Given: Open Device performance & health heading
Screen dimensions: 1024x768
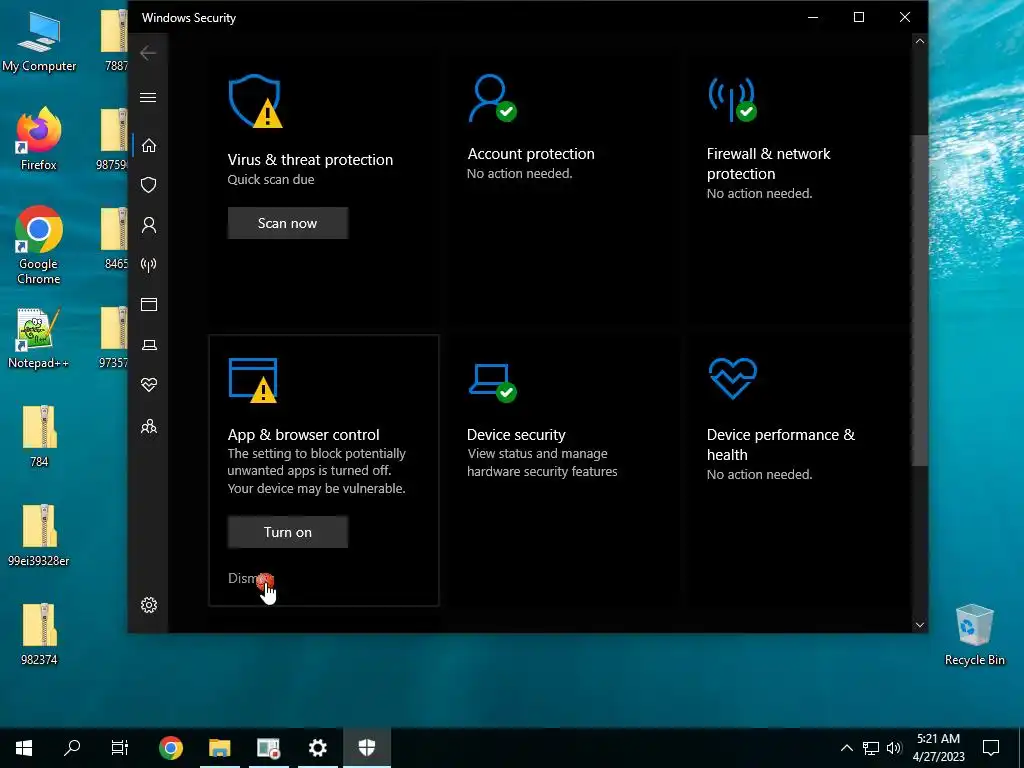Looking at the screenshot, I should tap(780, 445).
